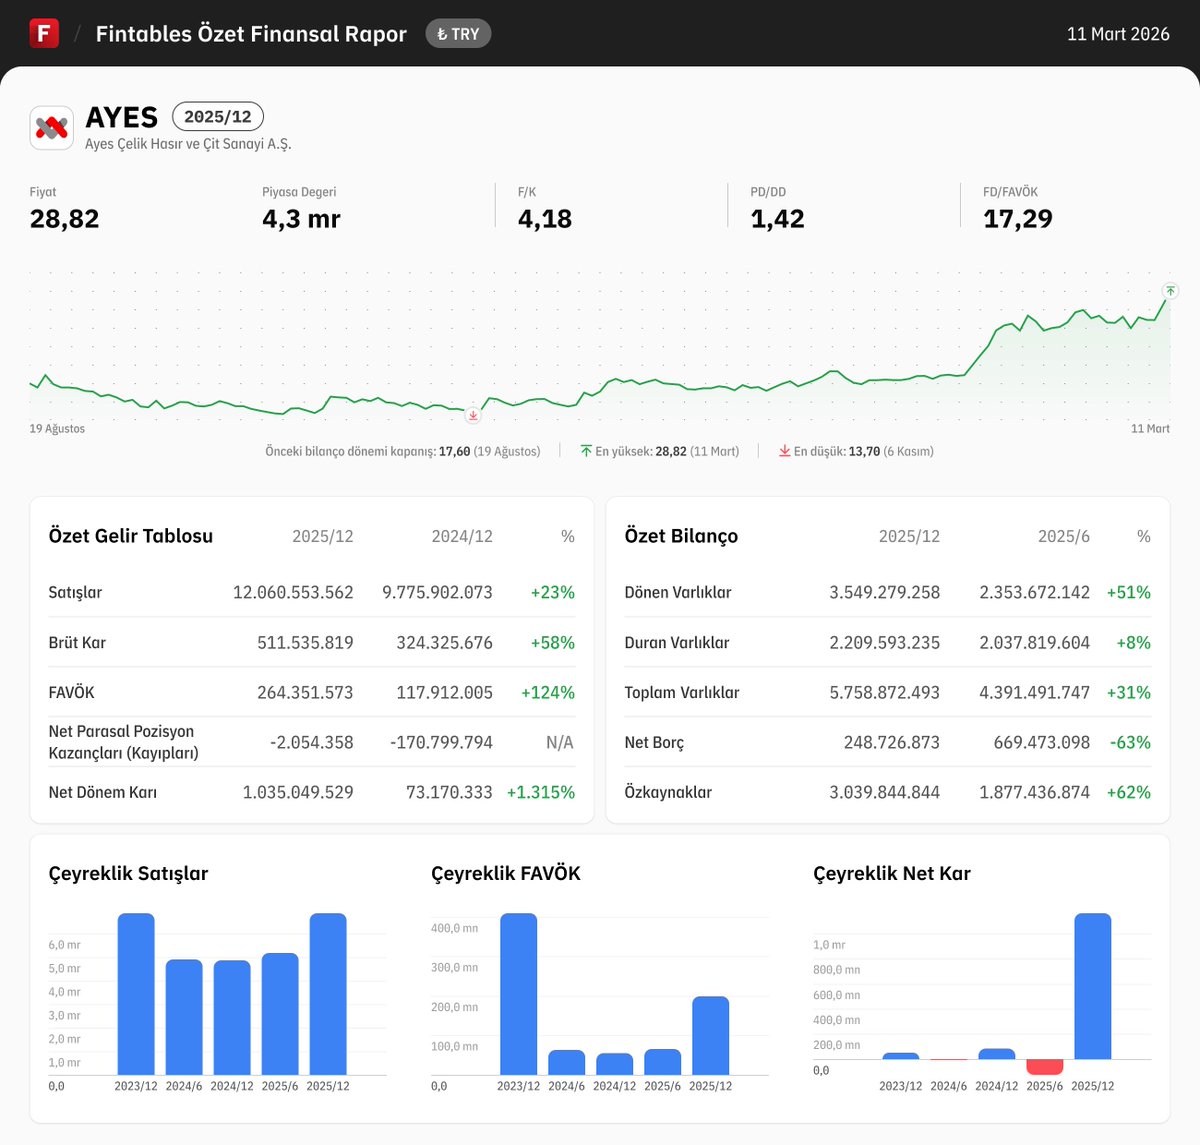Click the "+1.315%" Net Dönem Karı change
1200x1145 pixels.
coord(541,791)
